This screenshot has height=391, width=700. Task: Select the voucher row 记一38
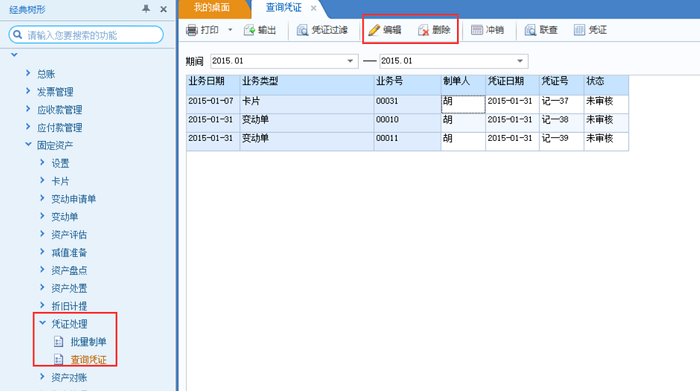407,121
